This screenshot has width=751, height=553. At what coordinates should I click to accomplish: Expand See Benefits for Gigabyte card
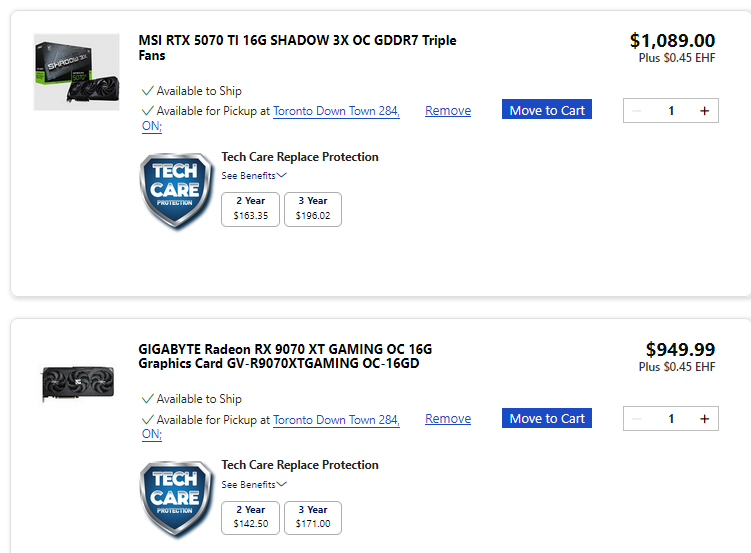click(254, 484)
